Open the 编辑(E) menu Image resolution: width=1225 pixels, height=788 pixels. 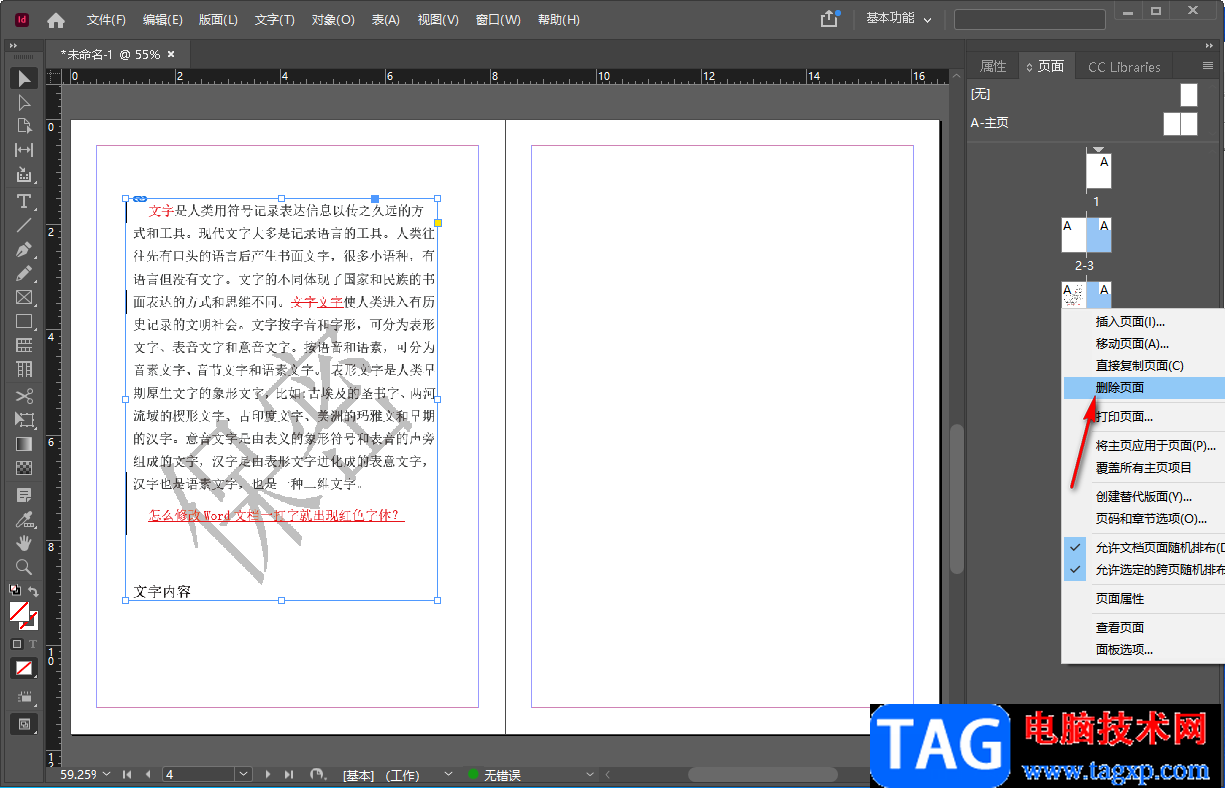pyautogui.click(x=163, y=20)
